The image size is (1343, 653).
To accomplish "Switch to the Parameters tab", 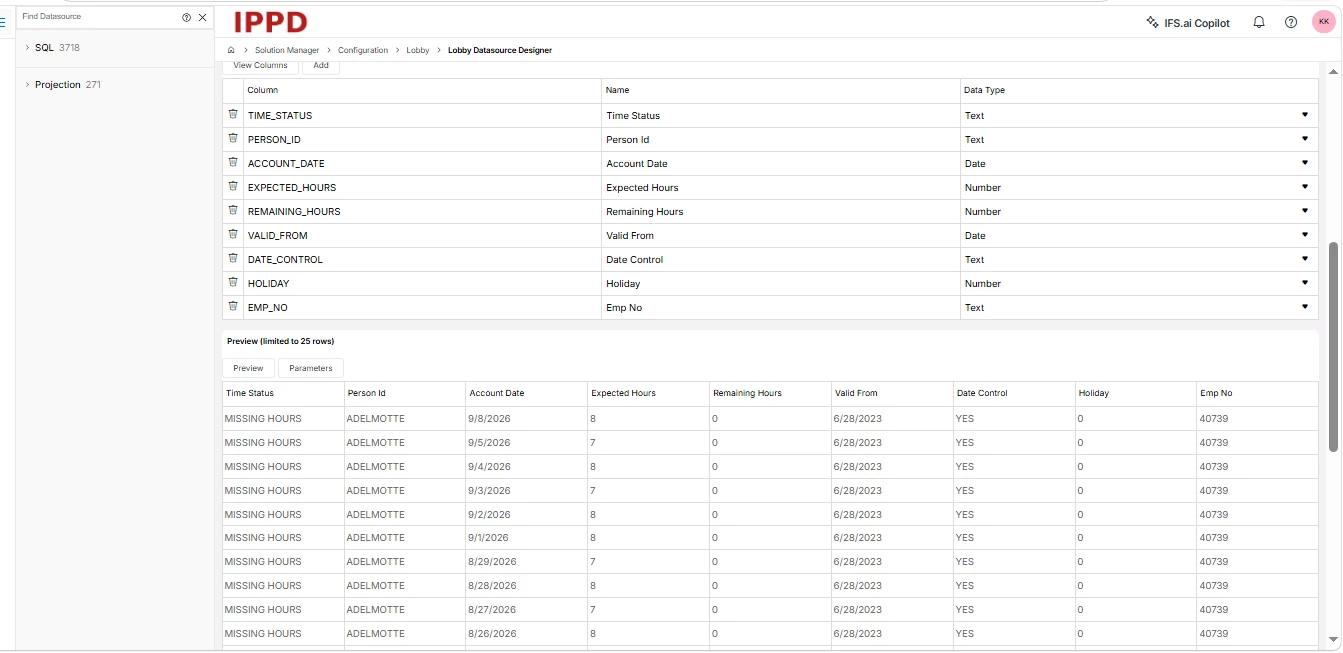I will click(x=311, y=368).
